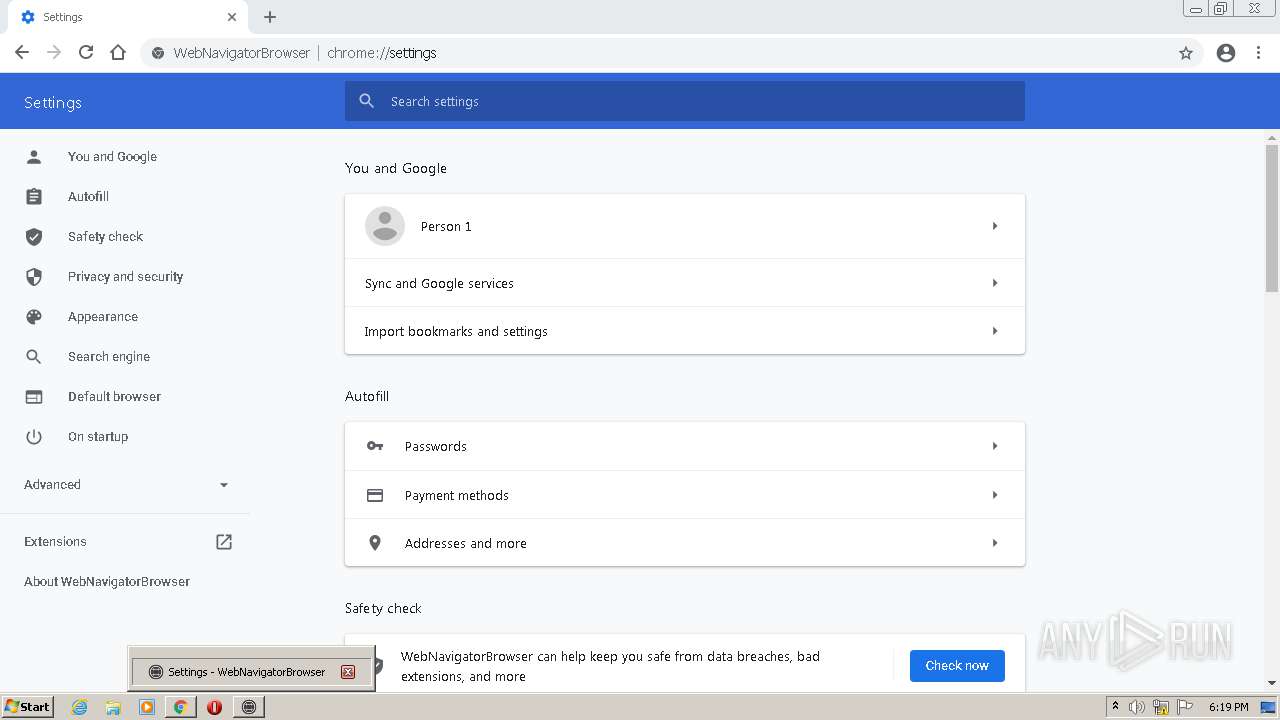1280x720 pixels.
Task: Open the Passwords row
Action: [x=685, y=446]
